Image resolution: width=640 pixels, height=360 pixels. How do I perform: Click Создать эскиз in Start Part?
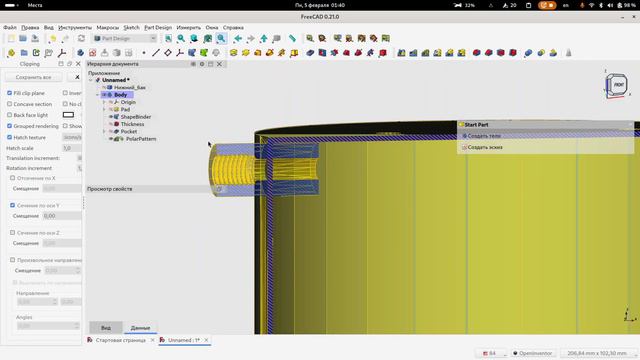[x=484, y=147]
